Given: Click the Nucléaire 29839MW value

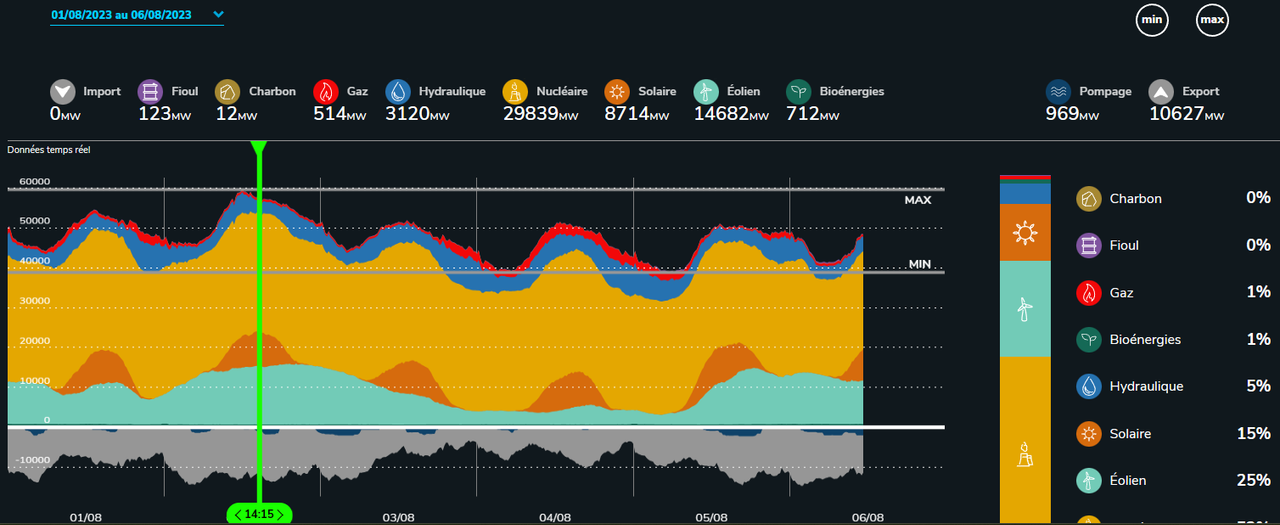Looking at the screenshot, I should pyautogui.click(x=540, y=114).
